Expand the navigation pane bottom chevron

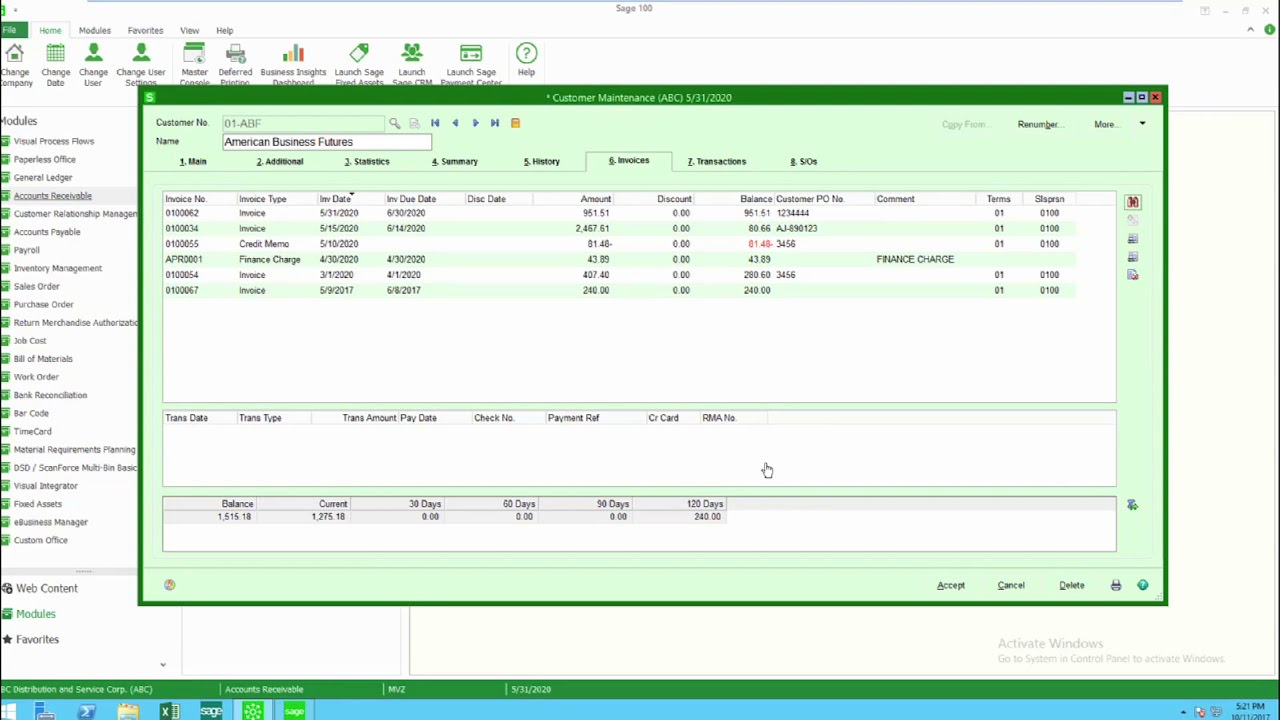[x=163, y=664]
